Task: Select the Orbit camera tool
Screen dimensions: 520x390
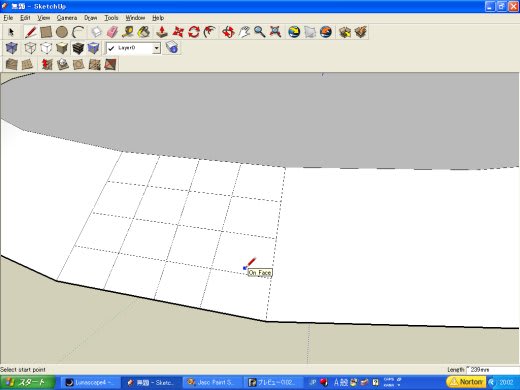Action: pos(228,32)
